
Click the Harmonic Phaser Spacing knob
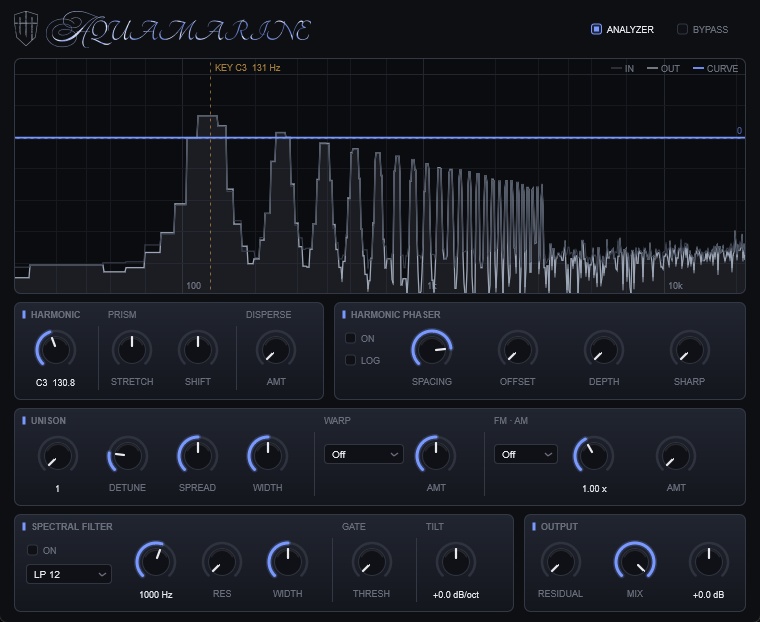click(431, 349)
